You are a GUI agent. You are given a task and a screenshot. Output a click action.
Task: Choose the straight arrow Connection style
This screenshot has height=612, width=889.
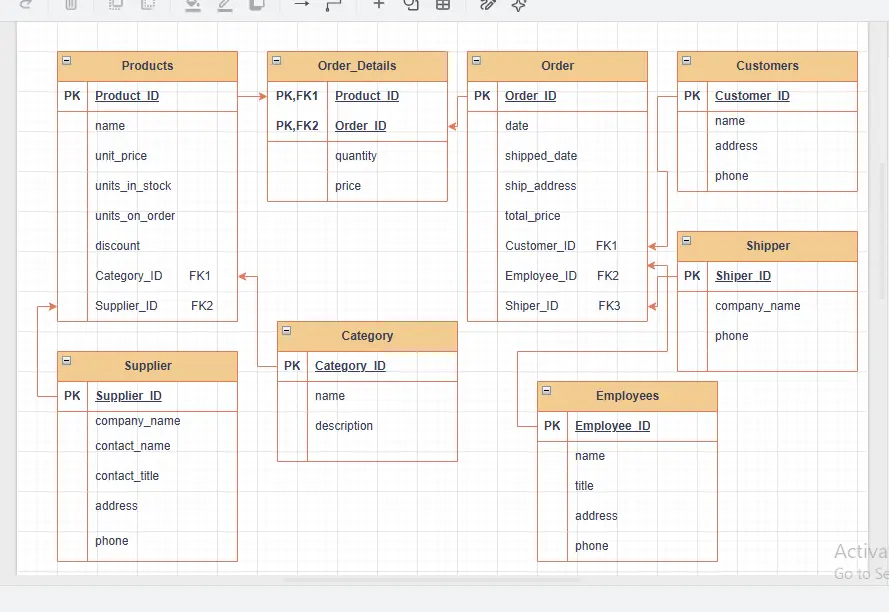pos(302,4)
